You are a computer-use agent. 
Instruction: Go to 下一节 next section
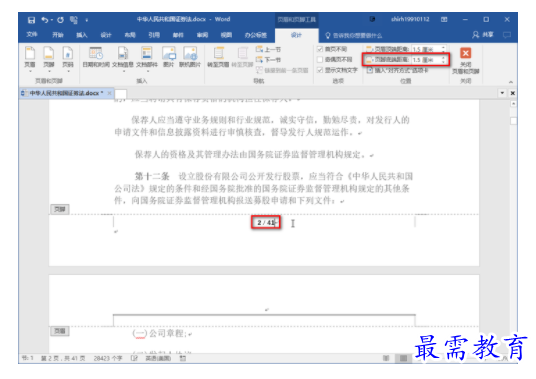click(268, 60)
